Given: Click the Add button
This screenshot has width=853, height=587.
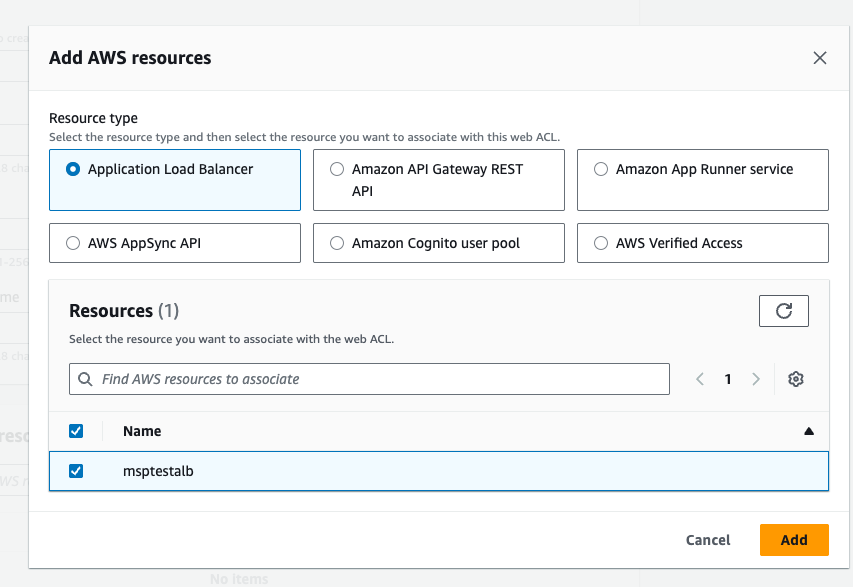Looking at the screenshot, I should point(794,540).
